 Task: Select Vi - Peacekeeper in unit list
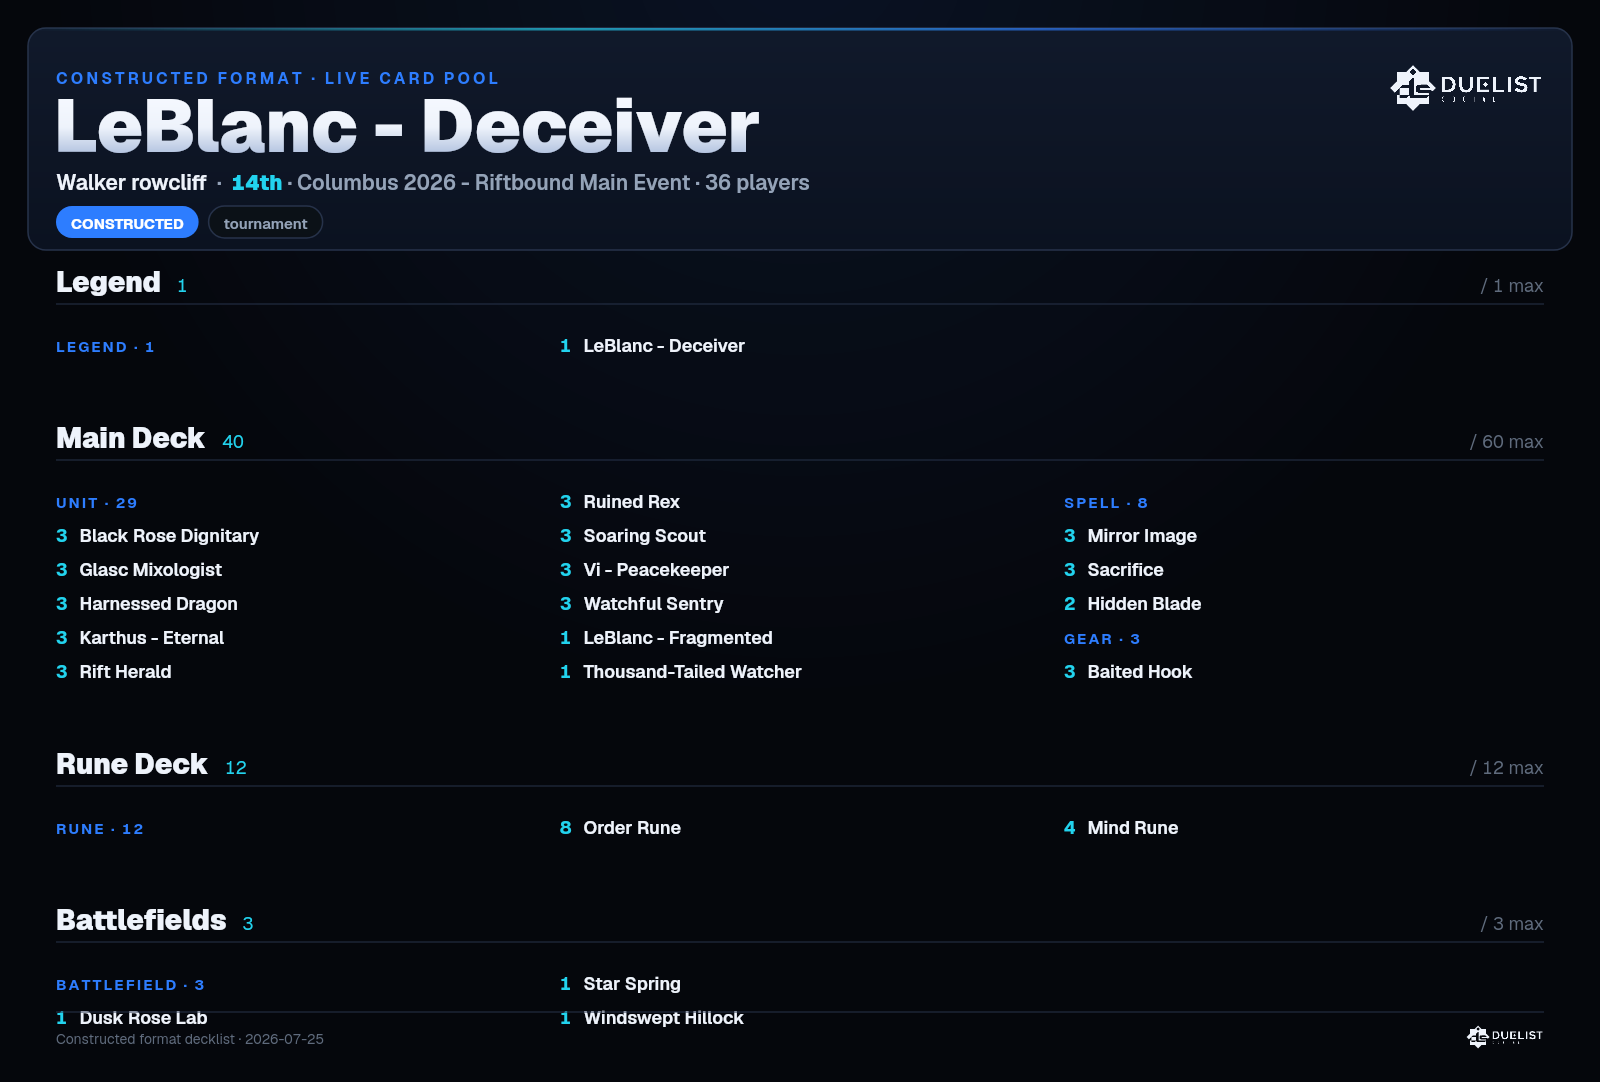[x=644, y=570]
